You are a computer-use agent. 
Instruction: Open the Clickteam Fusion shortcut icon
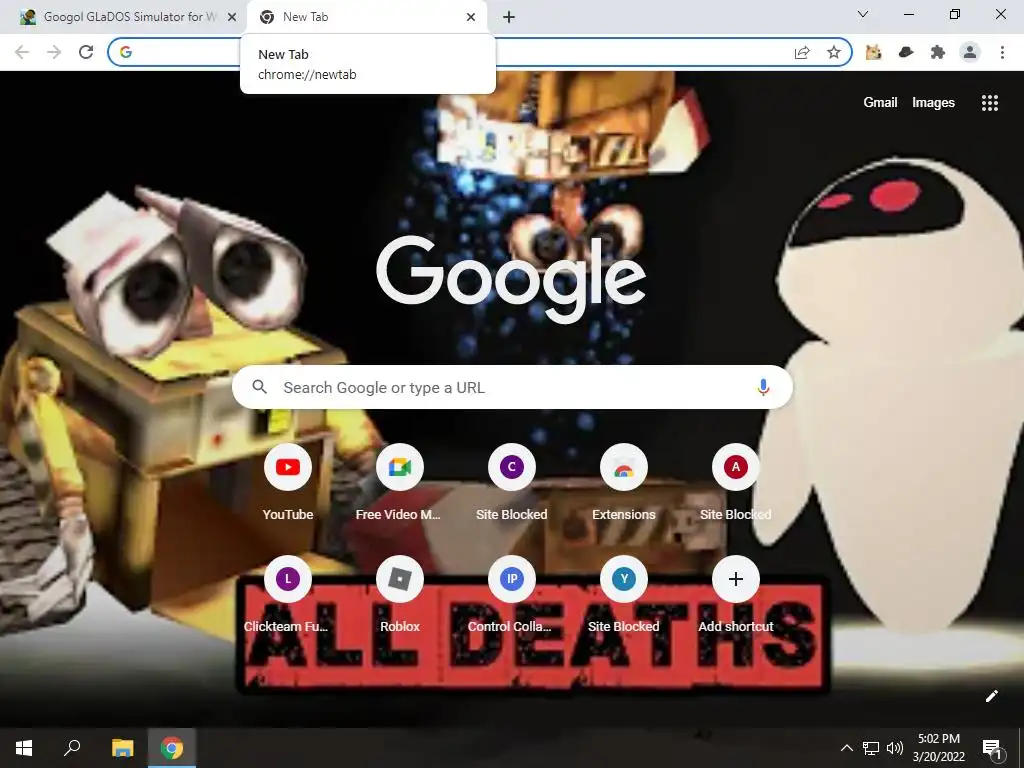[287, 579]
